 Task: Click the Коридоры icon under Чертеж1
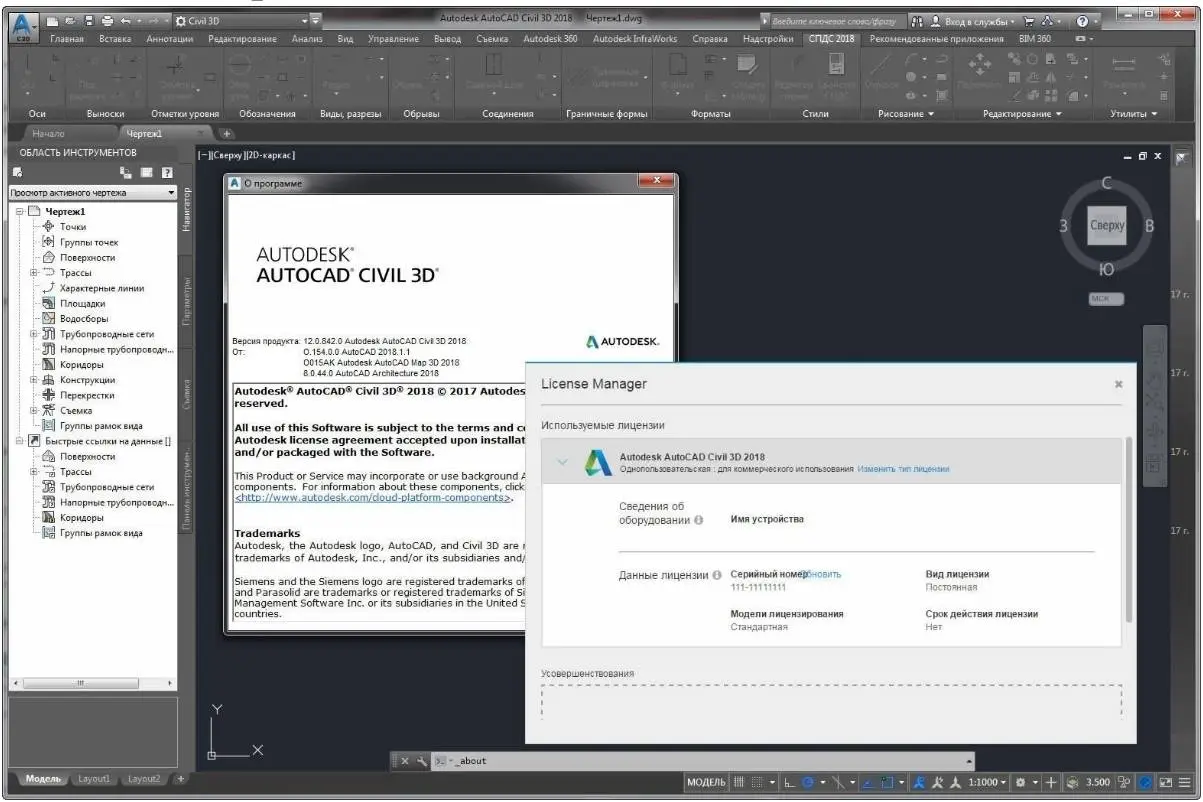point(49,365)
